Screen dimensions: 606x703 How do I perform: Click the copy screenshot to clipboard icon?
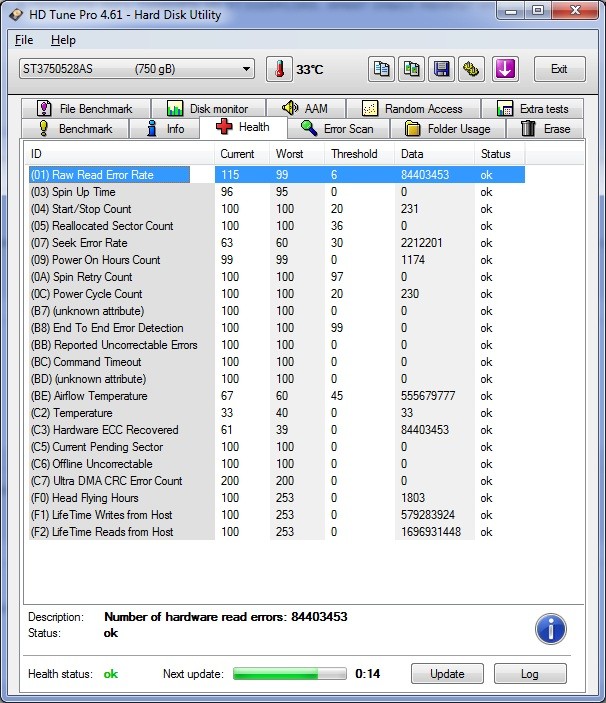click(x=411, y=69)
